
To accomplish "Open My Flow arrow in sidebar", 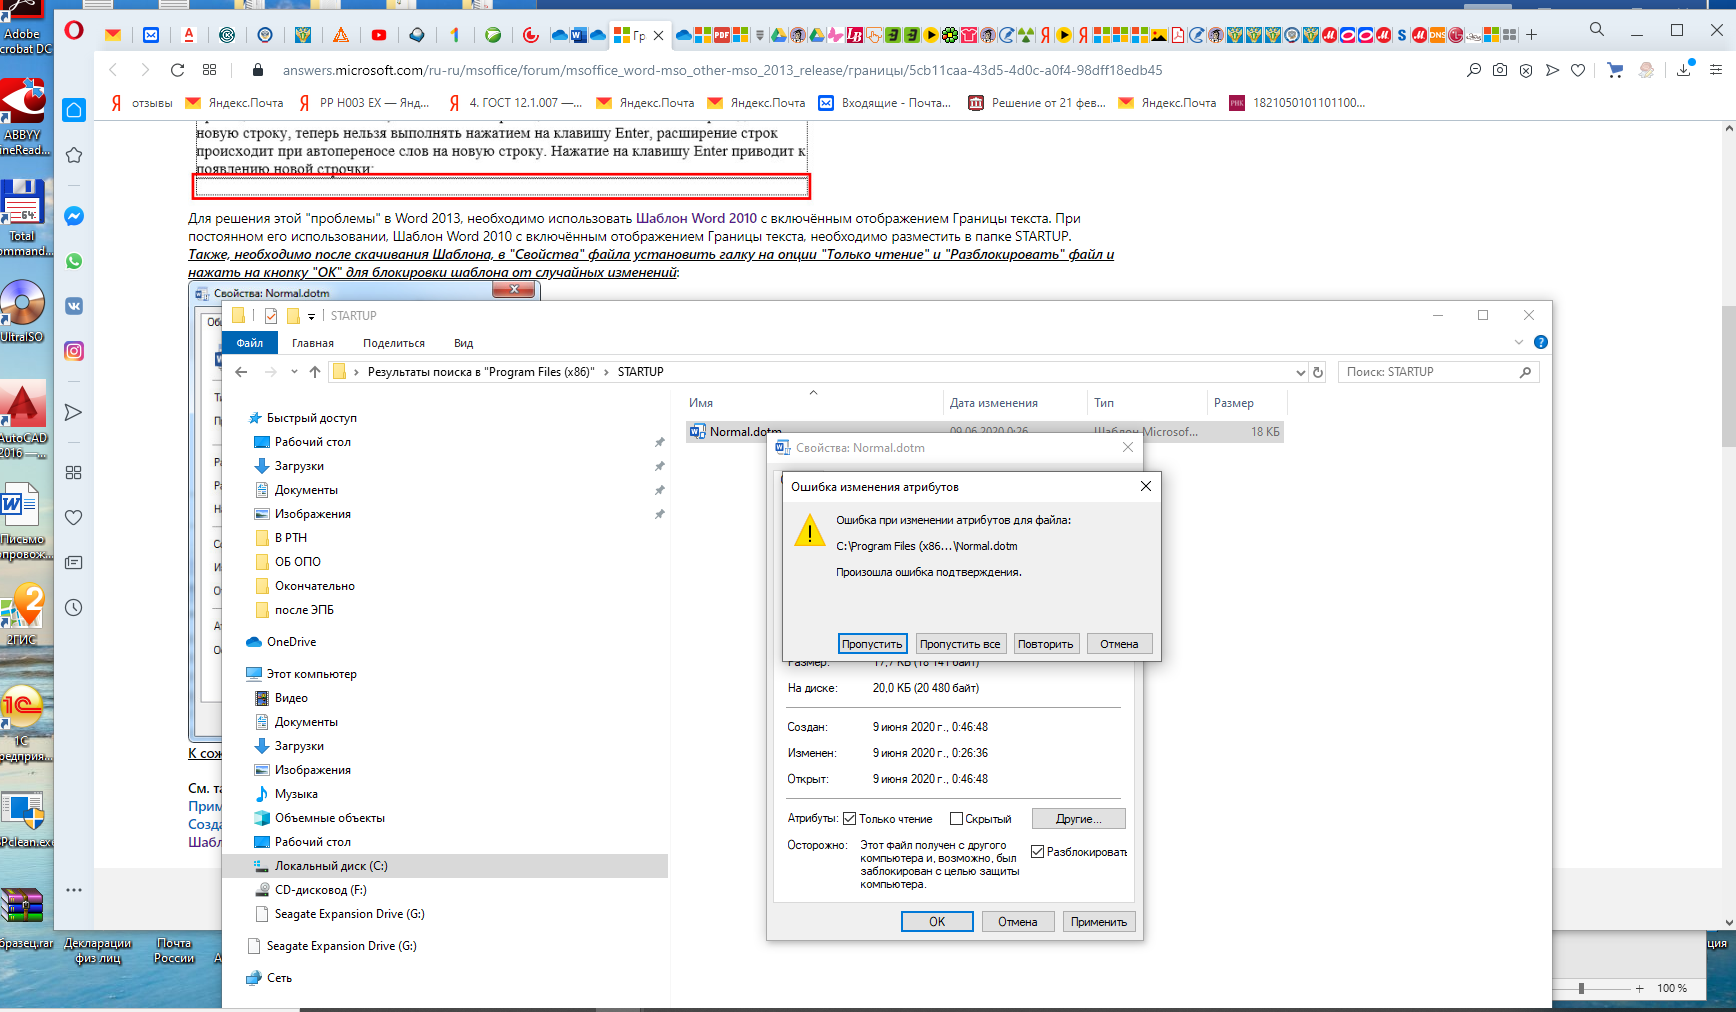I will pyautogui.click(x=74, y=412).
